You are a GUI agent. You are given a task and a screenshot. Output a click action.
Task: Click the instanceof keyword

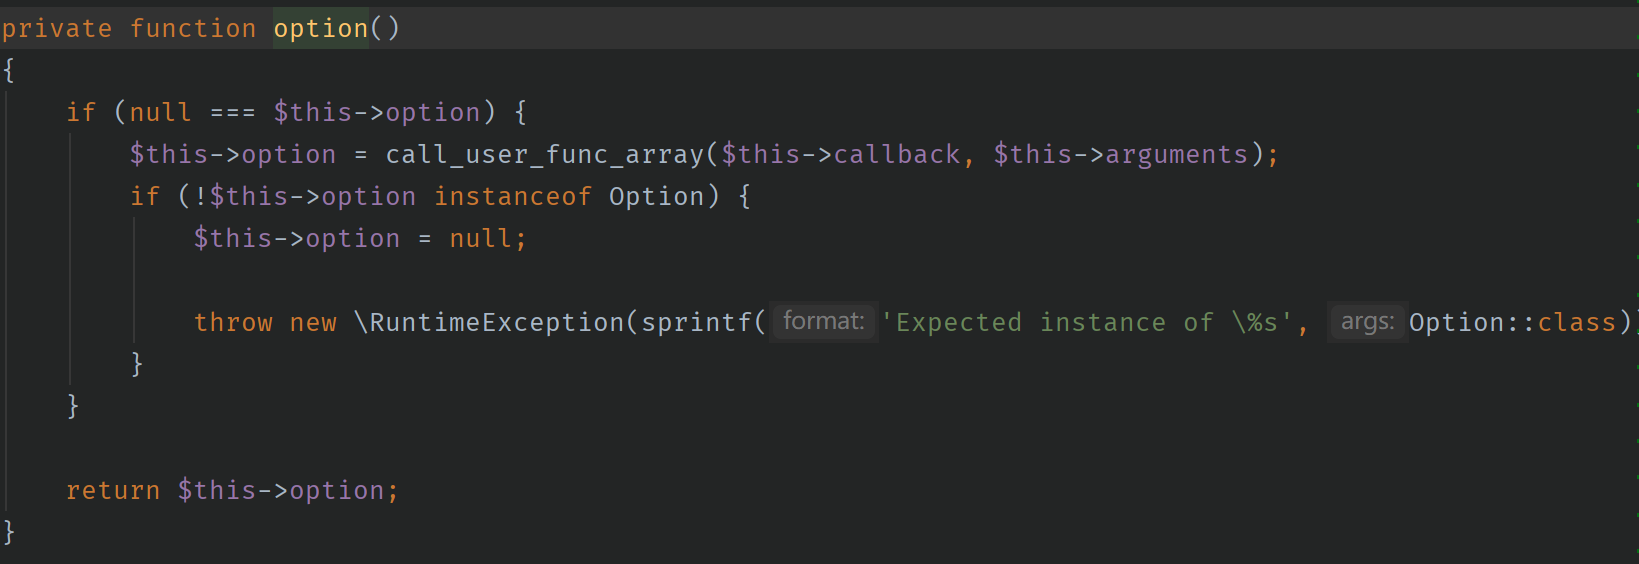point(513,196)
